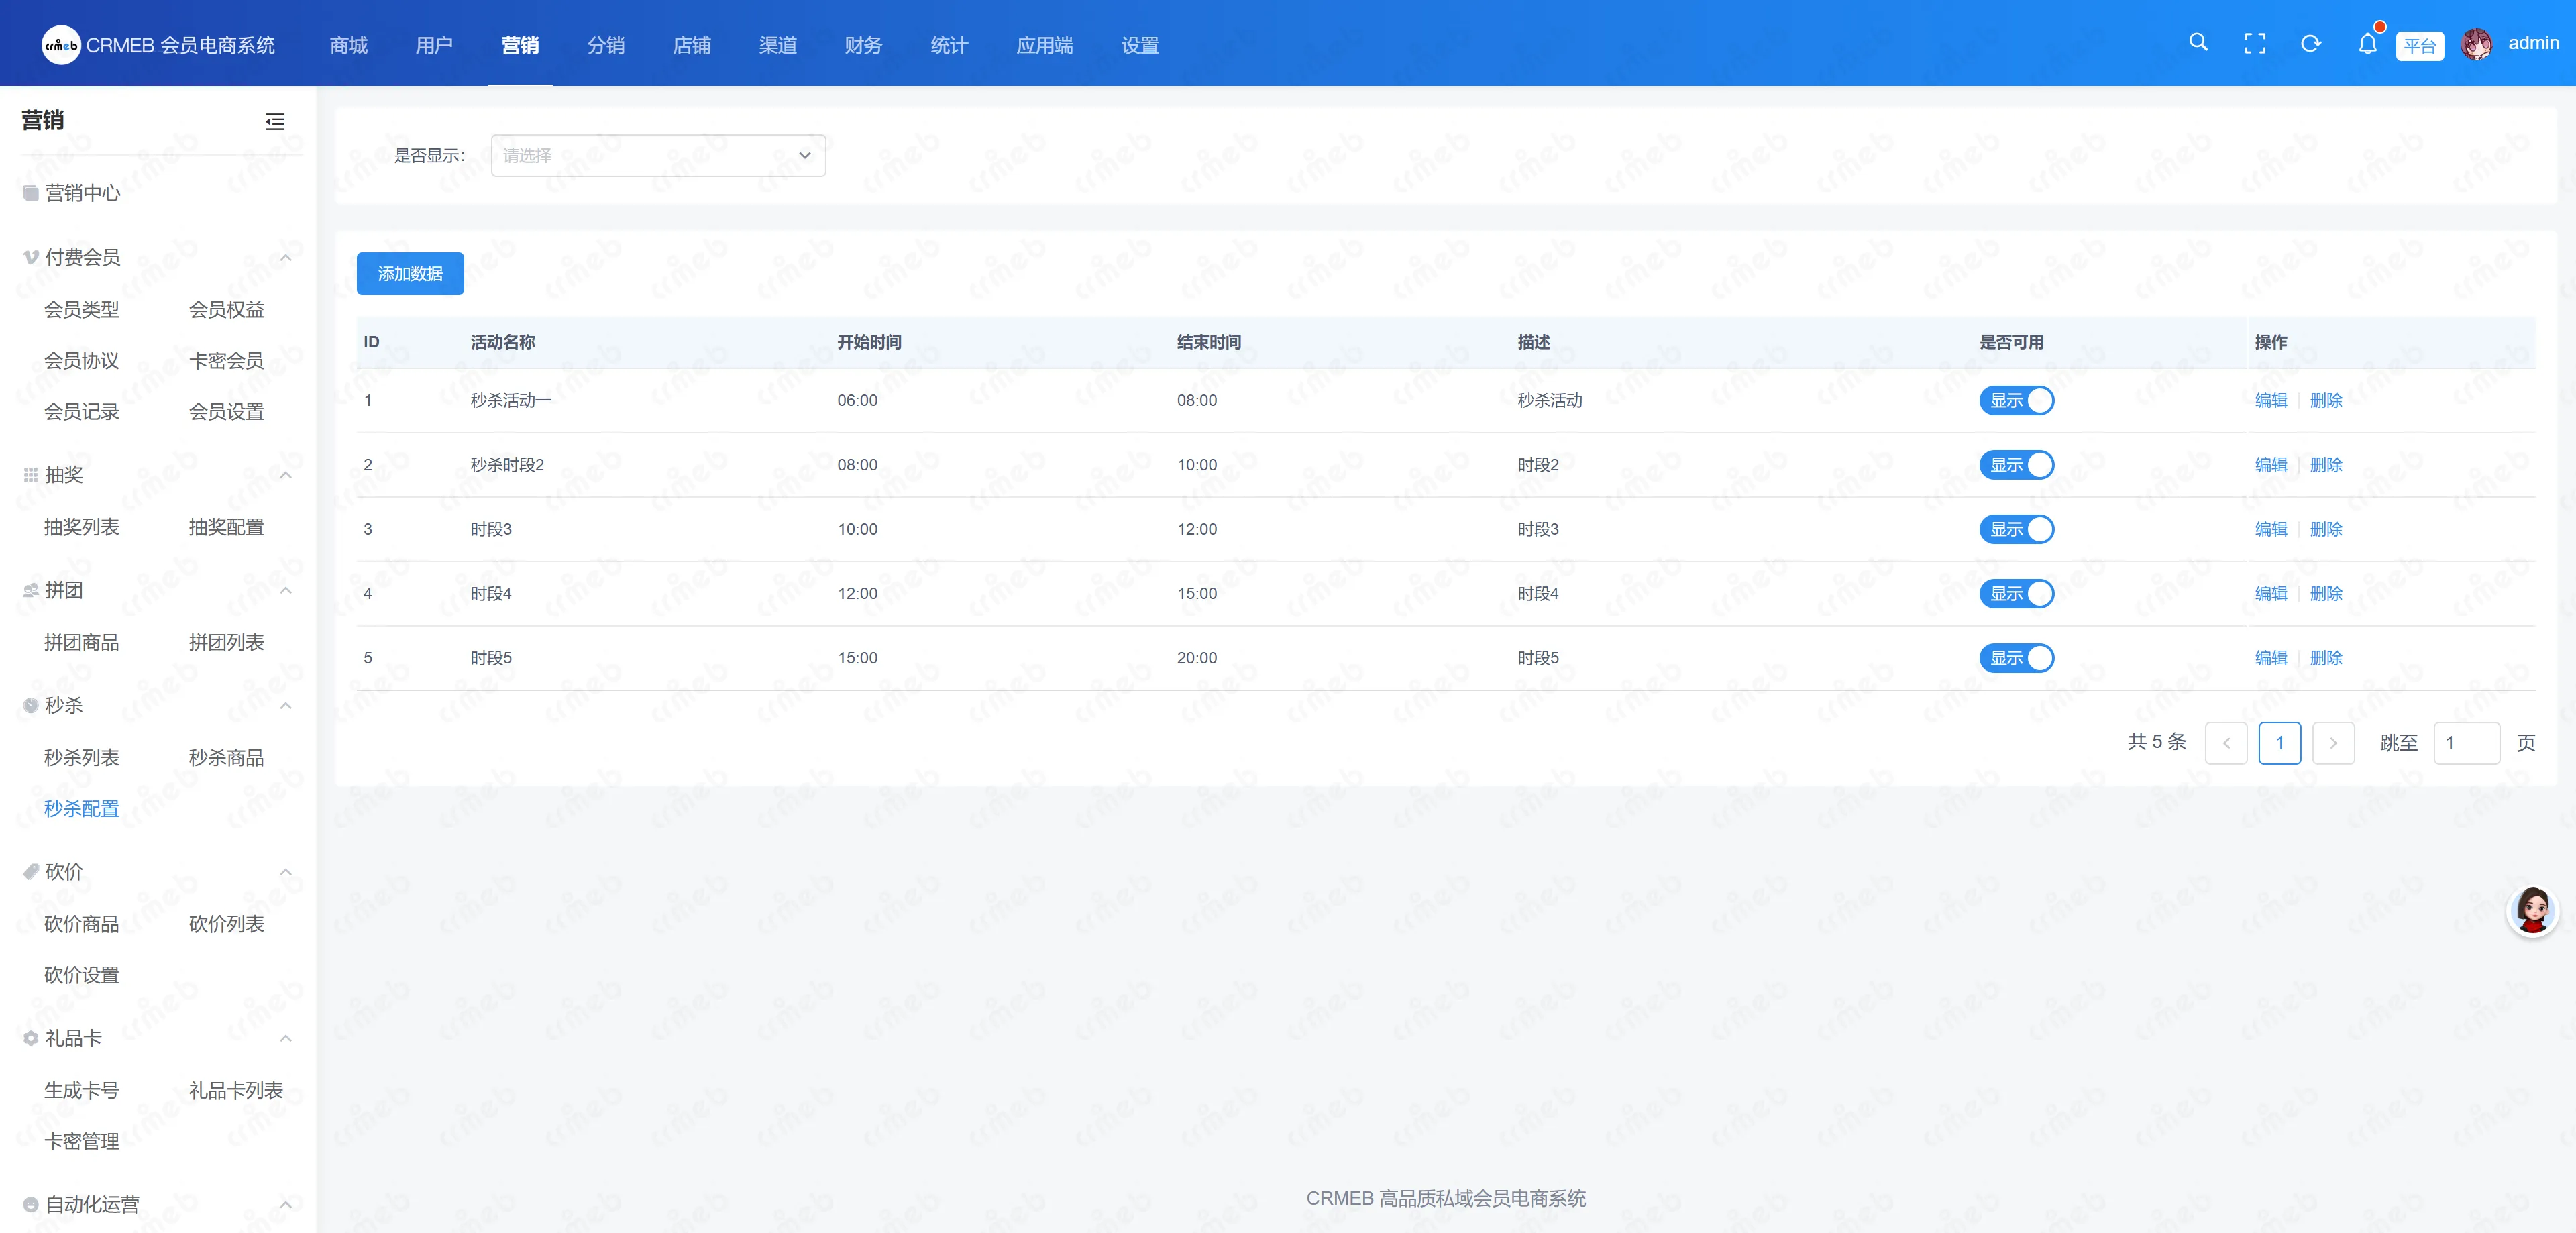
Task: Open the 拼团商品 sidebar item
Action: click(82, 642)
